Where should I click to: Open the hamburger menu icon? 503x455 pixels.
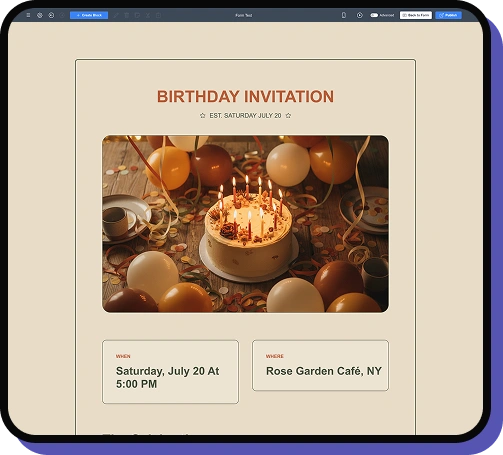point(28,15)
